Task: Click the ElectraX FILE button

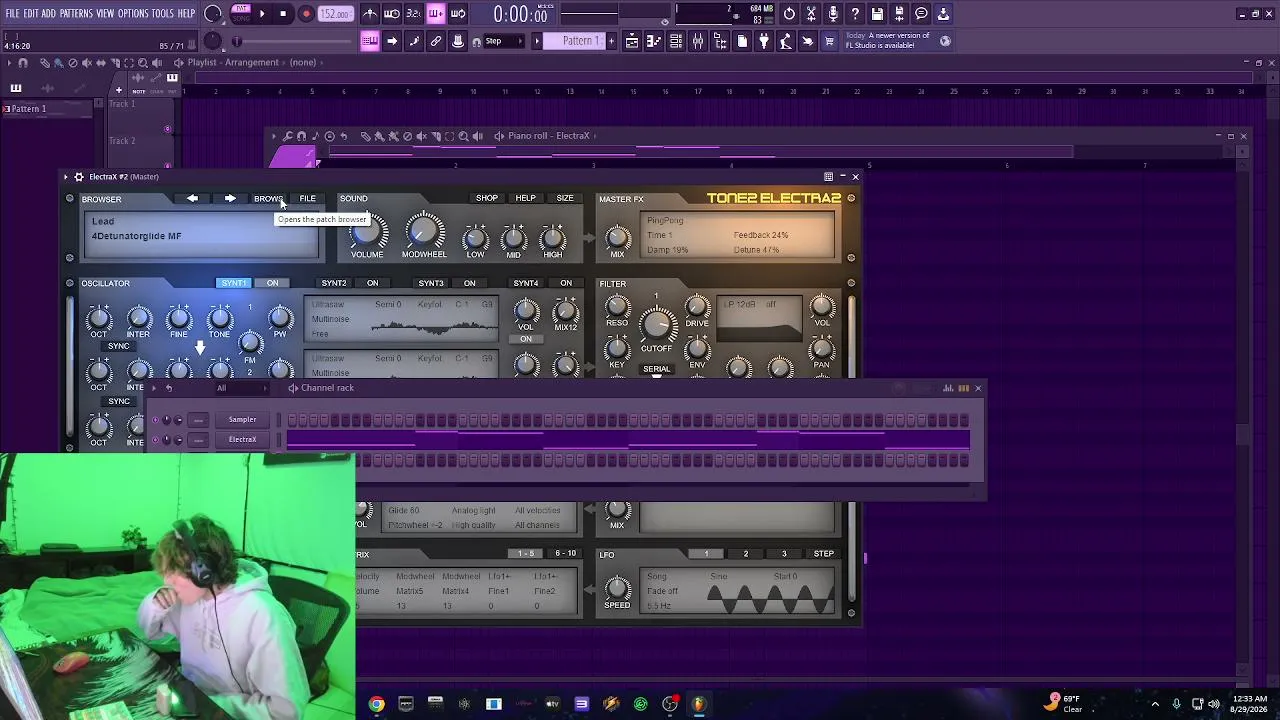Action: pos(307,198)
